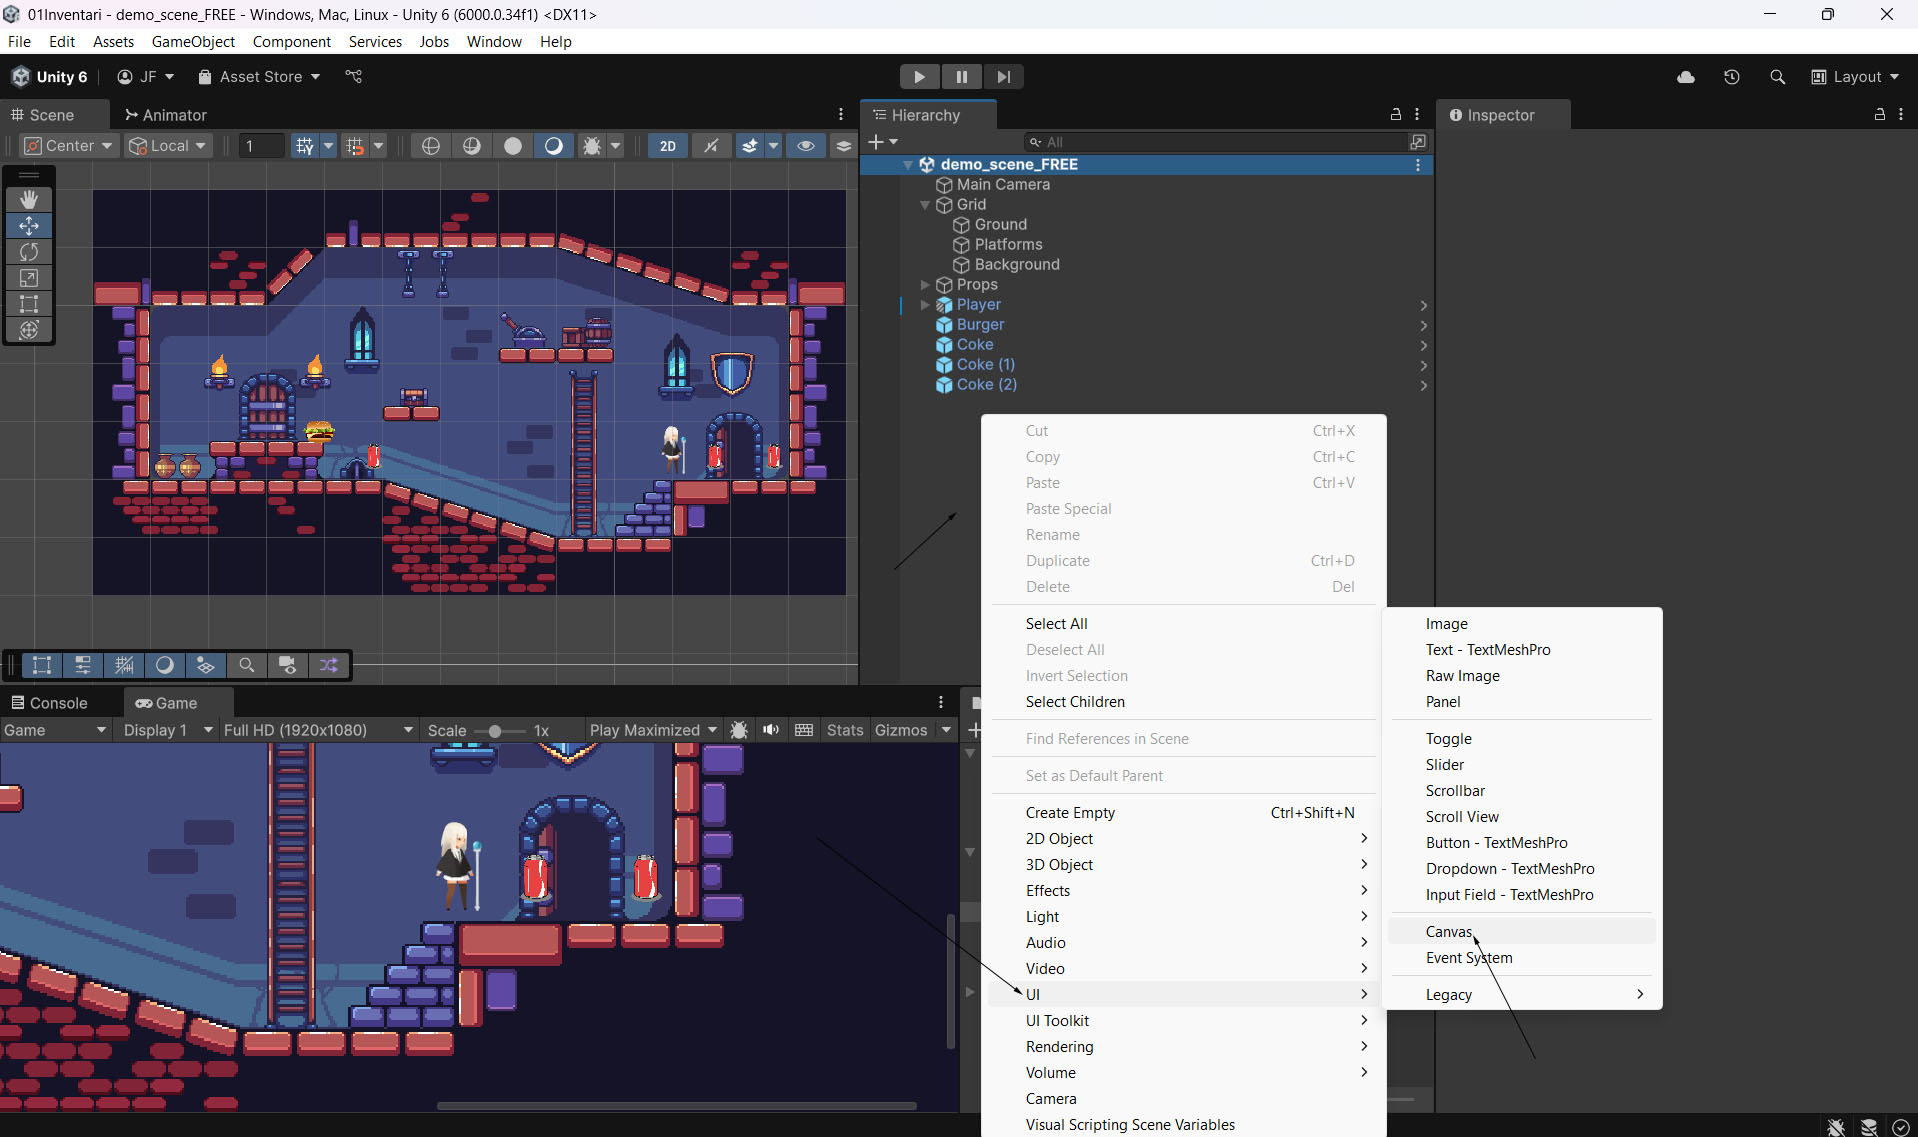Open the Undo History icon
This screenshot has width=1918, height=1137.
pos(1732,77)
